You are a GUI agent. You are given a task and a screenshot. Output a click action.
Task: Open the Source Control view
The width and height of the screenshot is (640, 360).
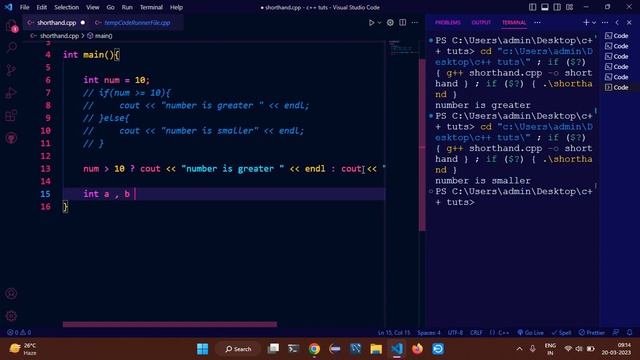coord(11,71)
